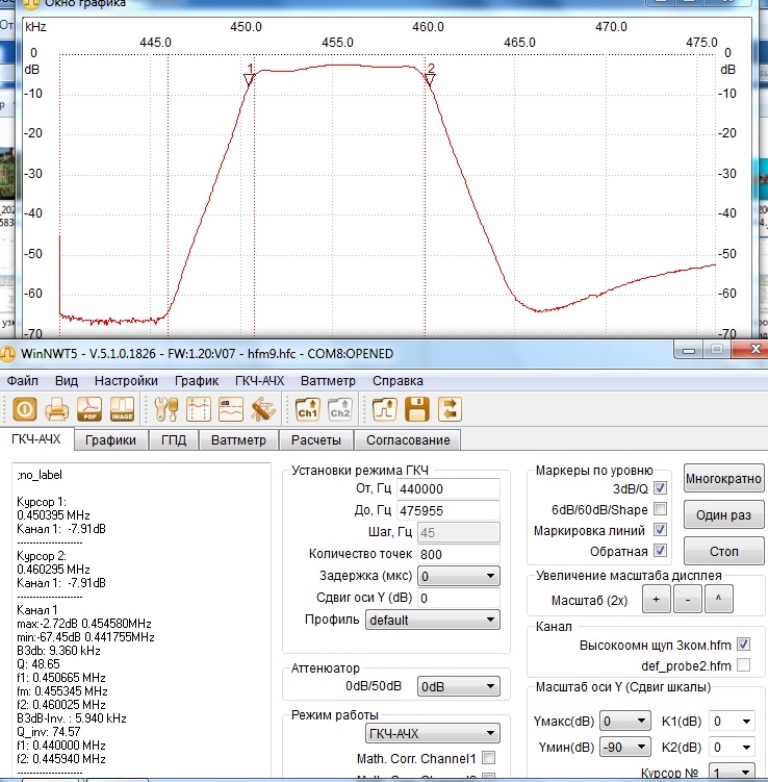
Task: Save graph with the IMAGE icon
Action: (122, 409)
